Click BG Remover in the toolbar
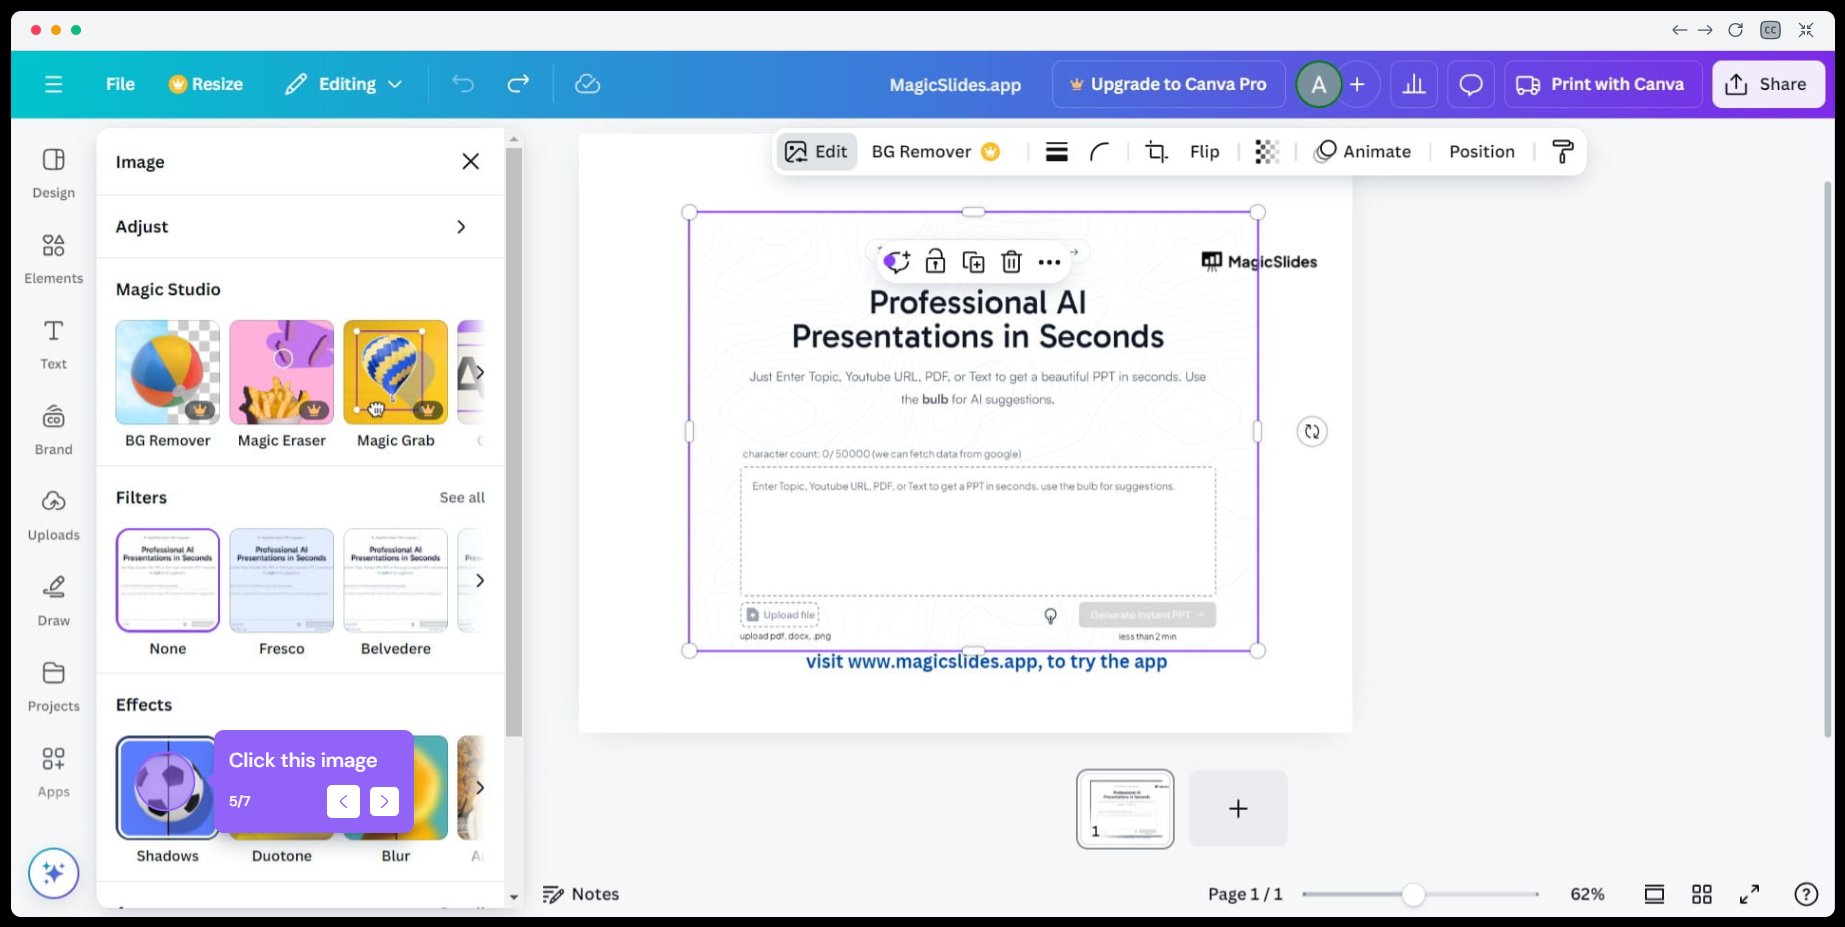The width and height of the screenshot is (1845, 927). pos(936,152)
